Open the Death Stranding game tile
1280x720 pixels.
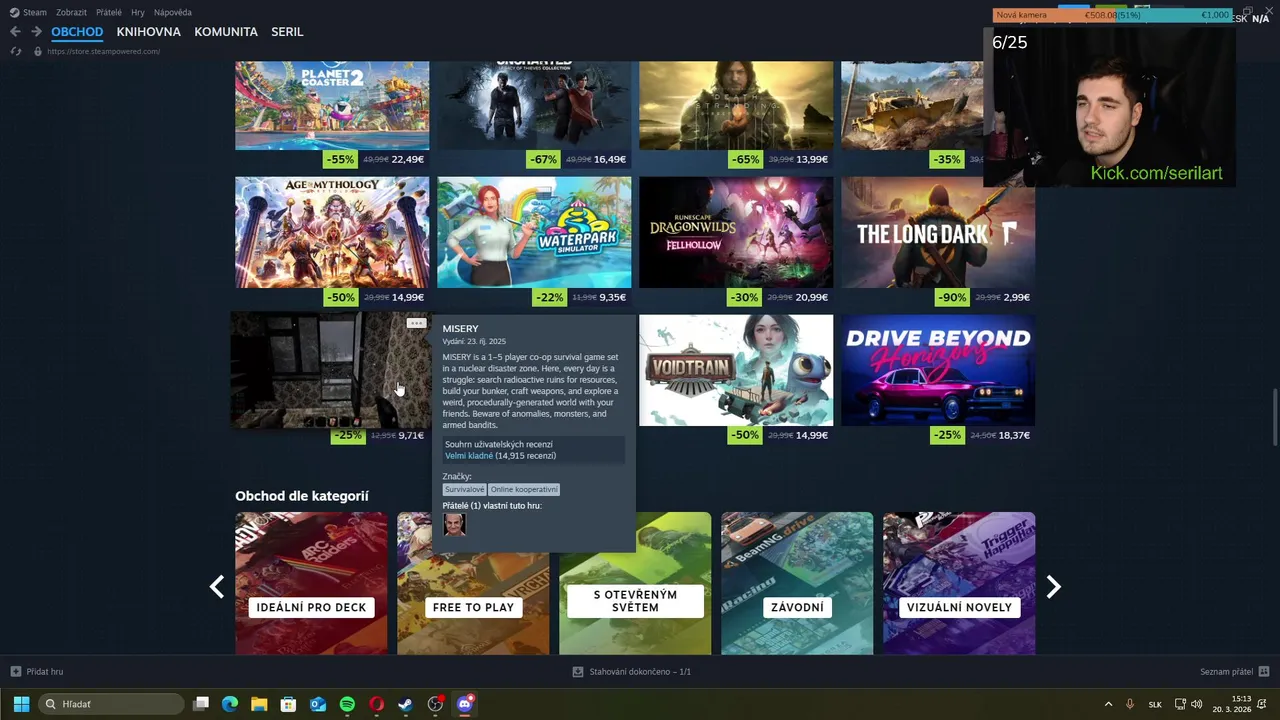coord(736,105)
